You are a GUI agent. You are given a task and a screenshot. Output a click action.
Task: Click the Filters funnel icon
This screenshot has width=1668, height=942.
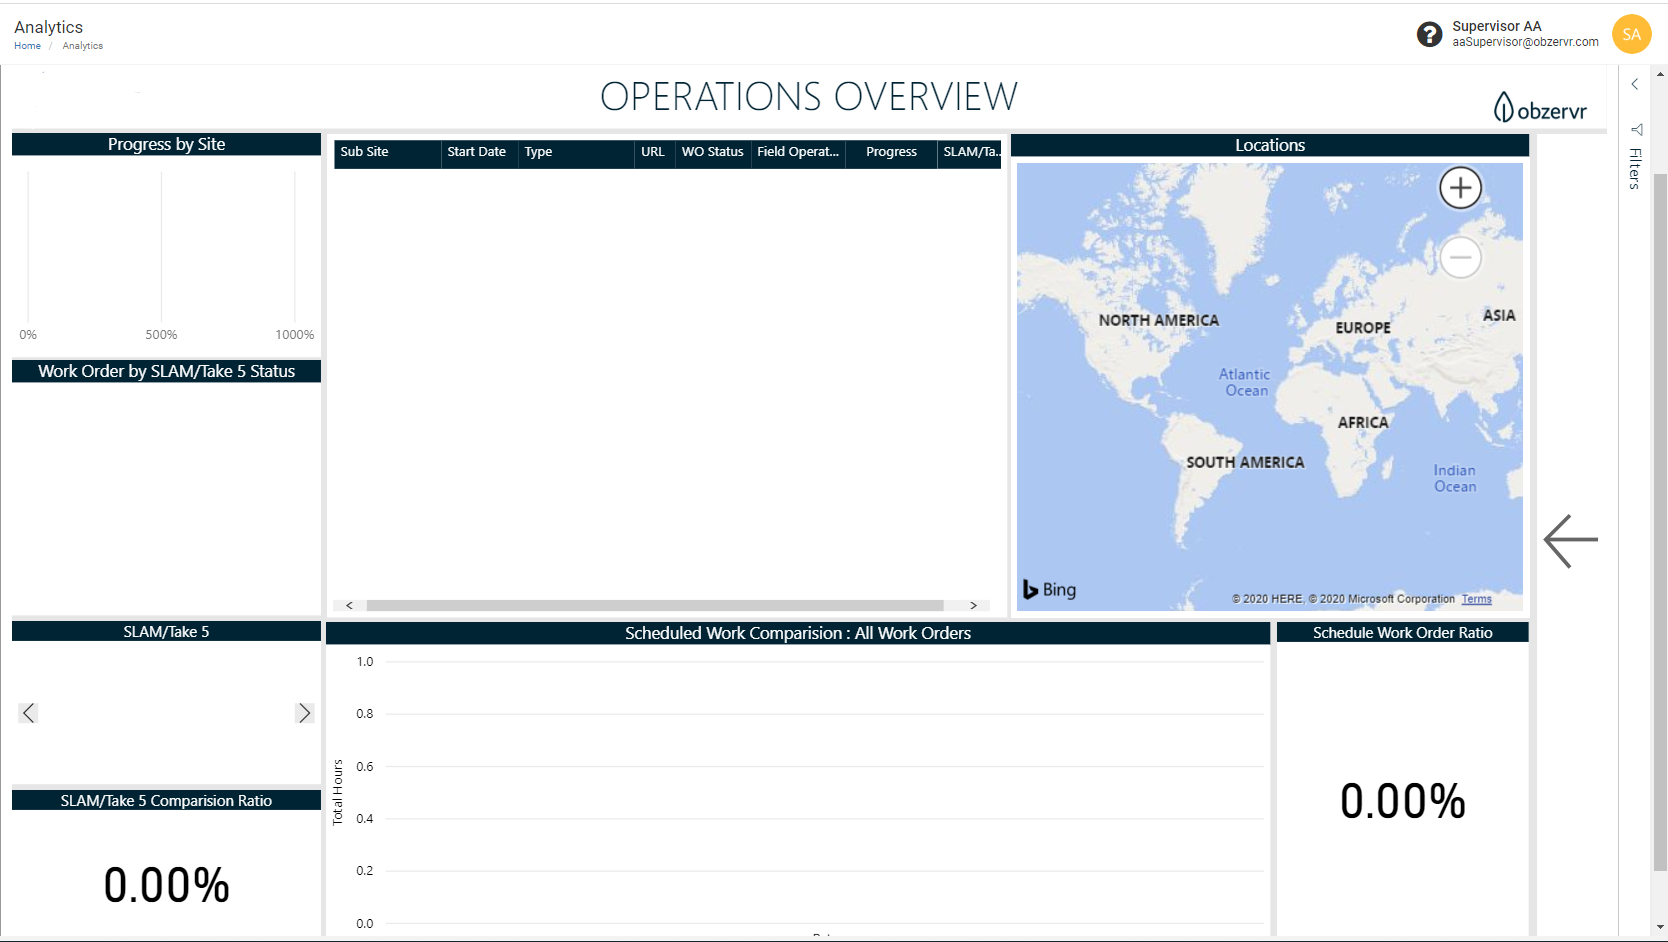[x=1636, y=130]
